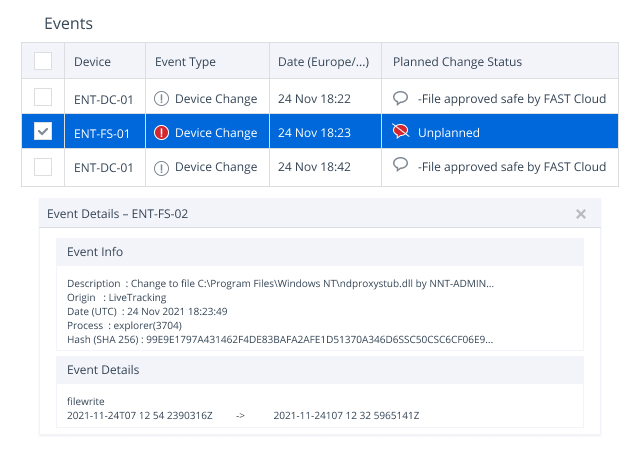The height and width of the screenshot is (450, 640).
Task: Uncheck the selected ENT-FS-01 row checkbox
Action: coord(43,132)
